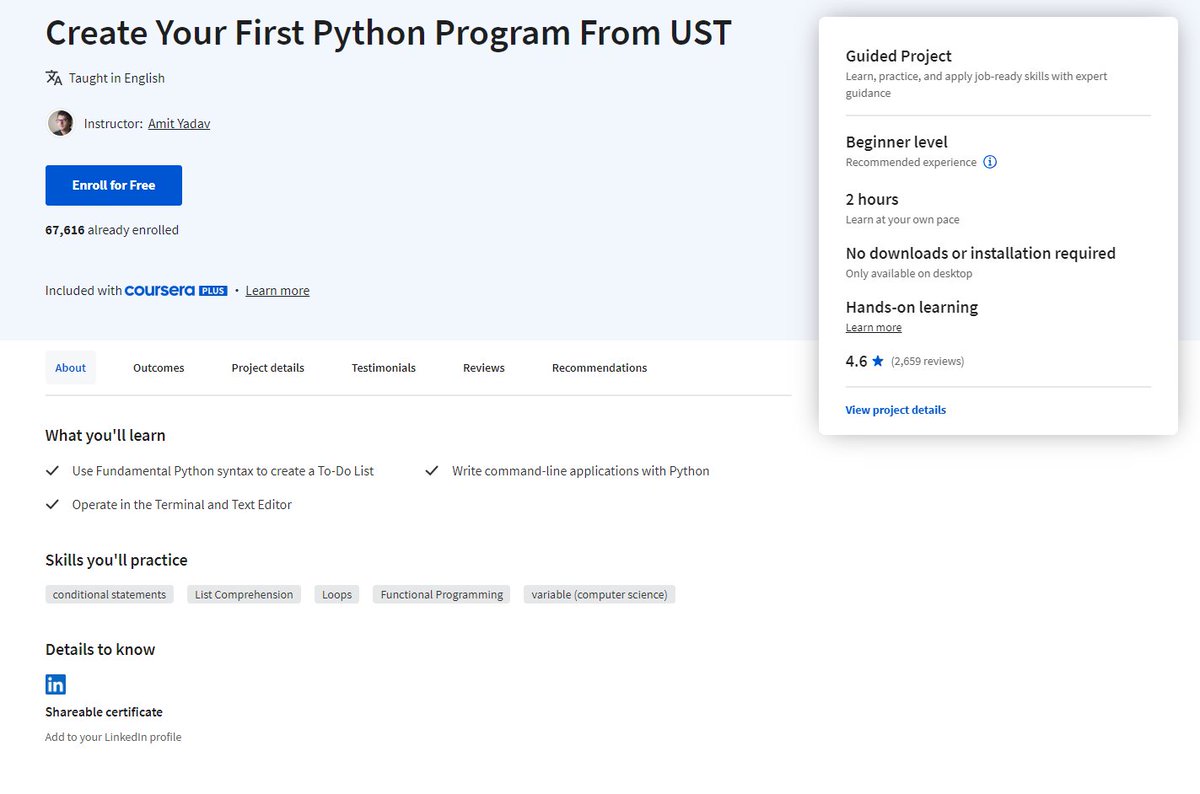Open the Recommendations tab

click(600, 367)
